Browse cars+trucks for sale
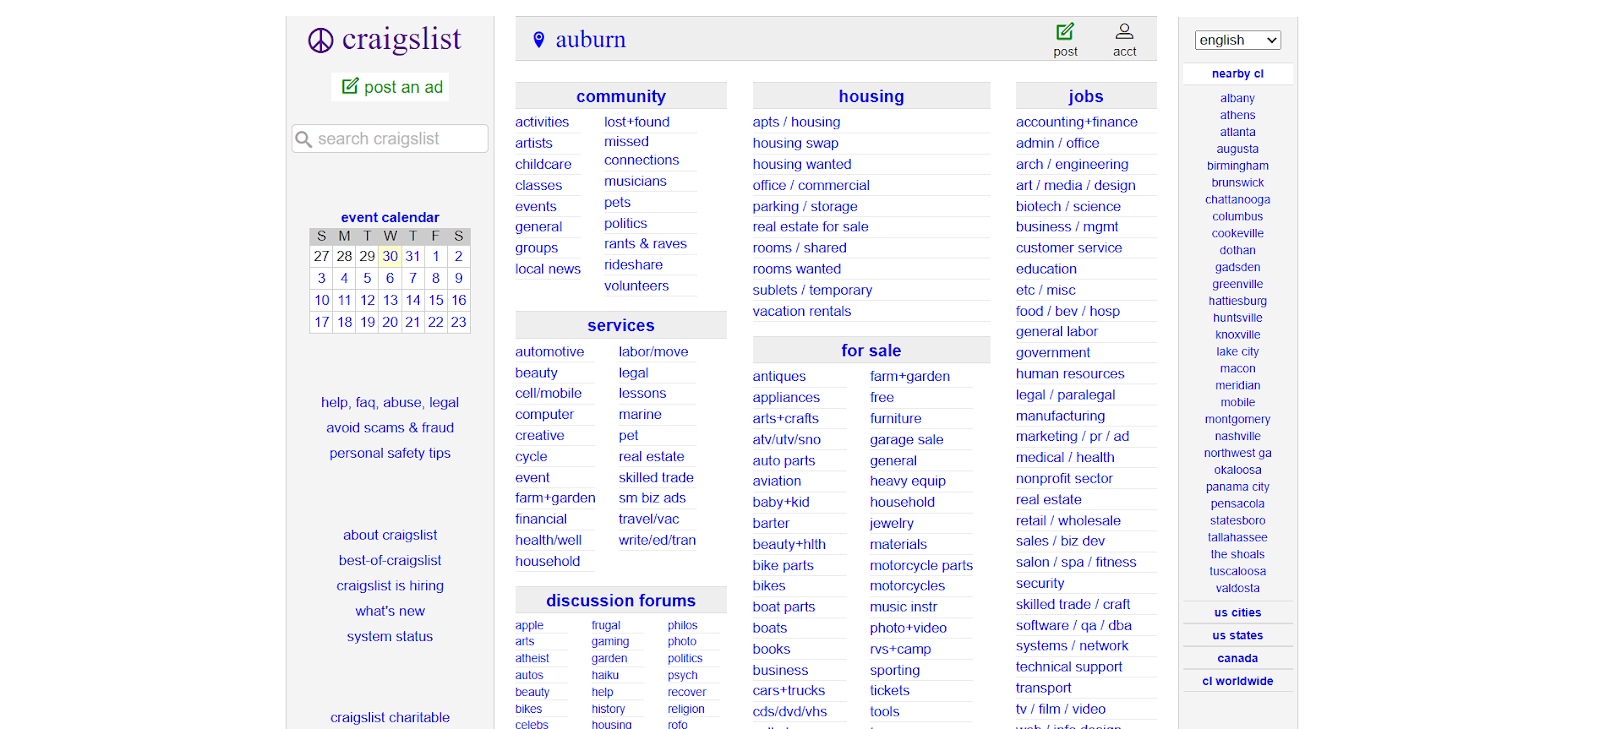Image resolution: width=1600 pixels, height=729 pixels. 788,691
